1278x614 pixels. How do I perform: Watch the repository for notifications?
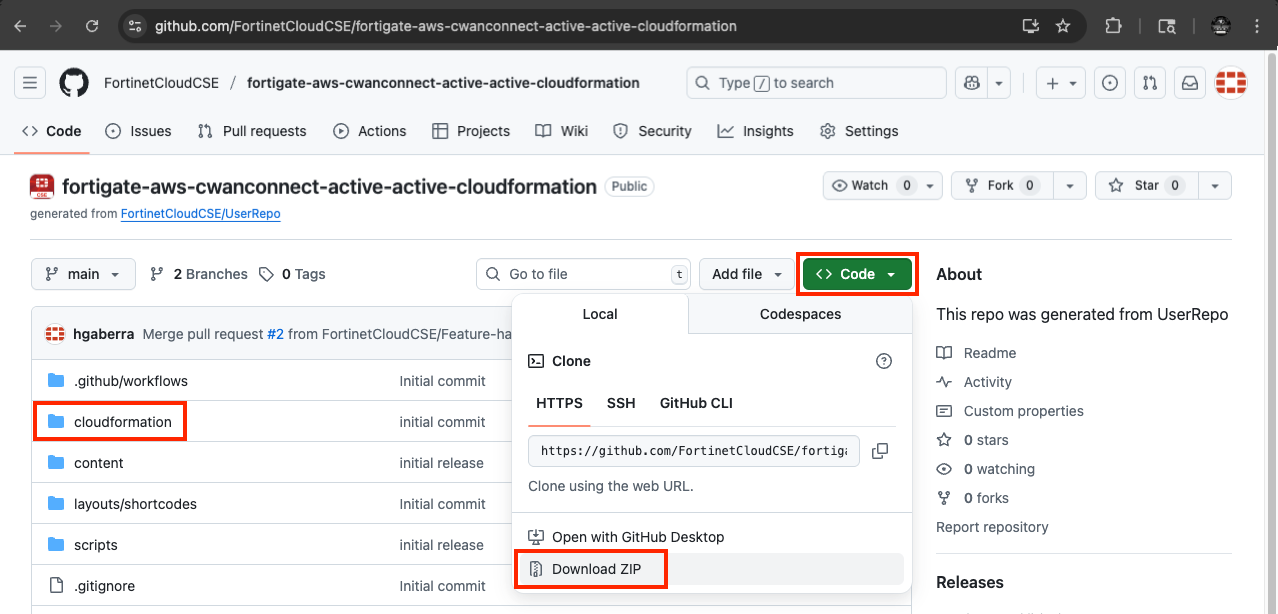[868, 185]
